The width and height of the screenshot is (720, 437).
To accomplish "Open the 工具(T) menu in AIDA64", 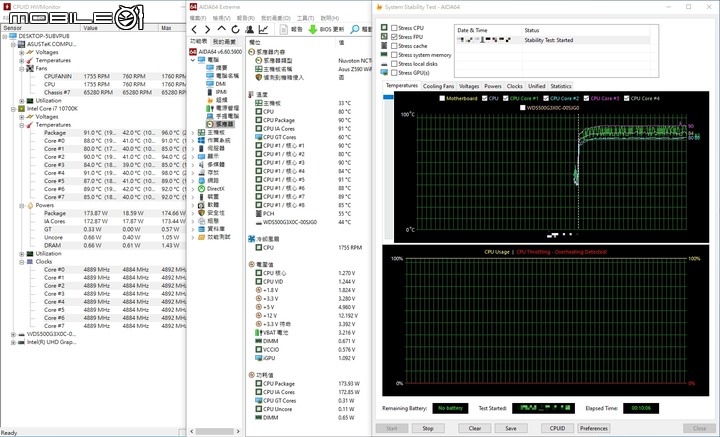I will click(x=305, y=18).
